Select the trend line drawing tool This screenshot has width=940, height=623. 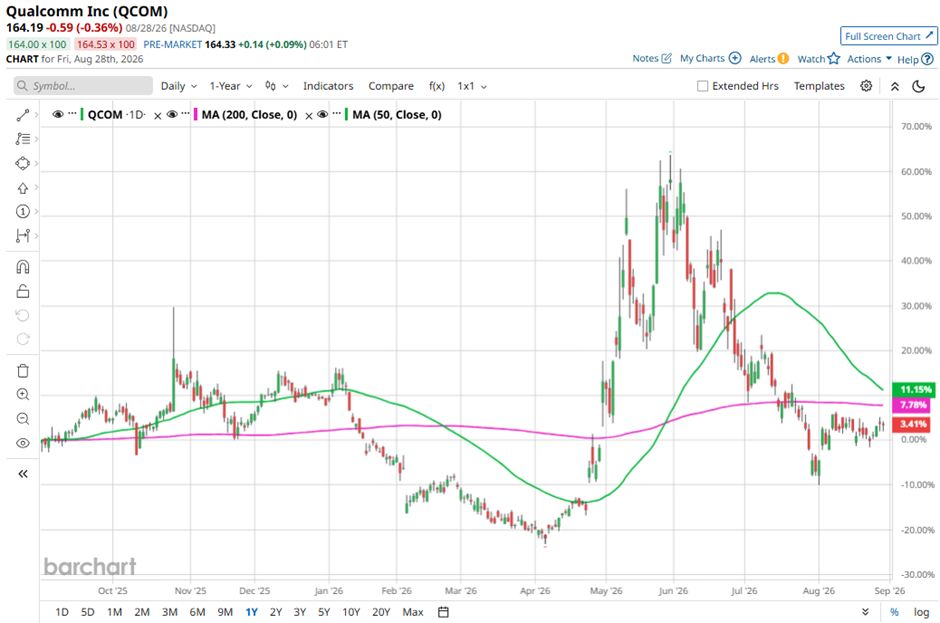[23, 115]
